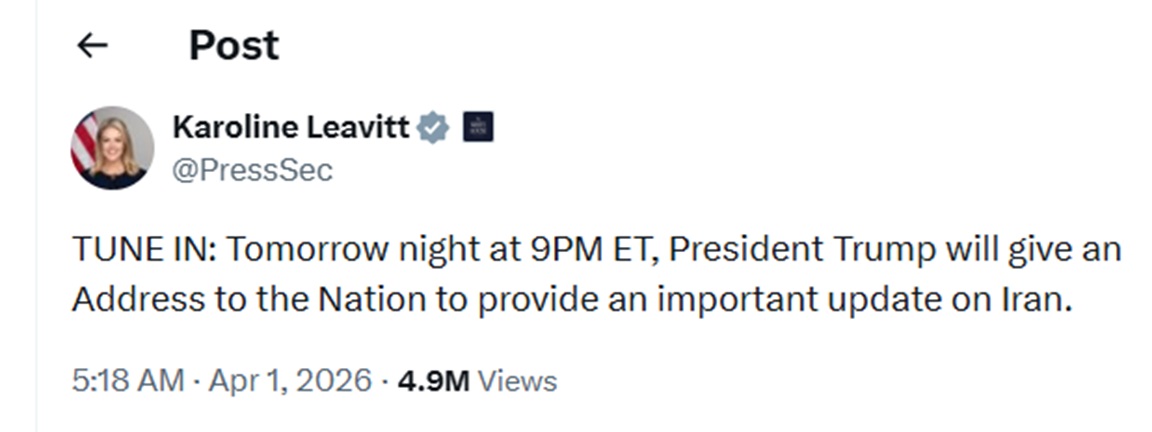The width and height of the screenshot is (1152, 432).
Task: Click the blue verified checkmark badge
Action: pos(432,127)
